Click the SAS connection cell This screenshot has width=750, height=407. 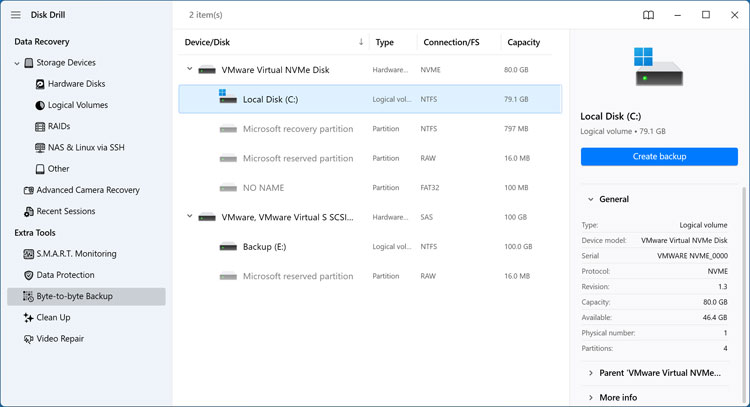coord(427,217)
